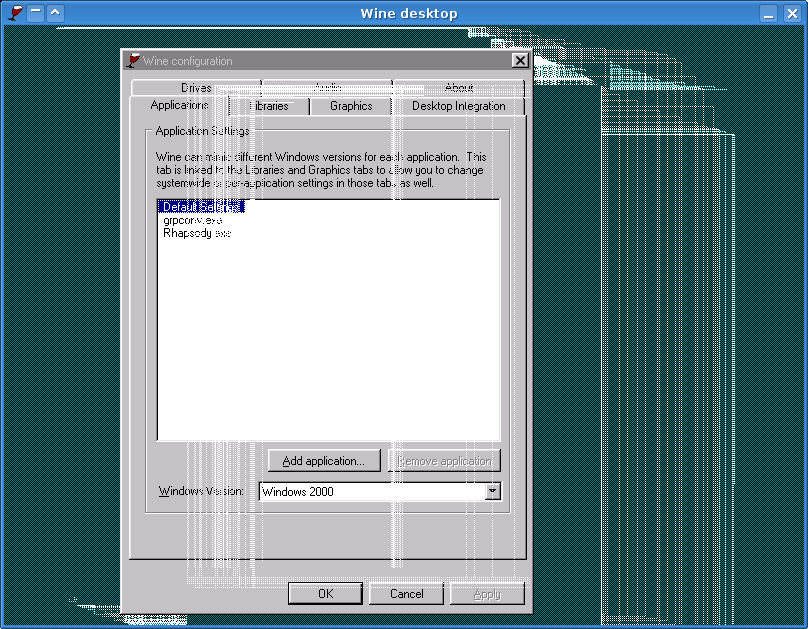Viewport: 808px width, 629px height.
Task: Click the Windows 2000 version combo box
Action: pos(370,492)
